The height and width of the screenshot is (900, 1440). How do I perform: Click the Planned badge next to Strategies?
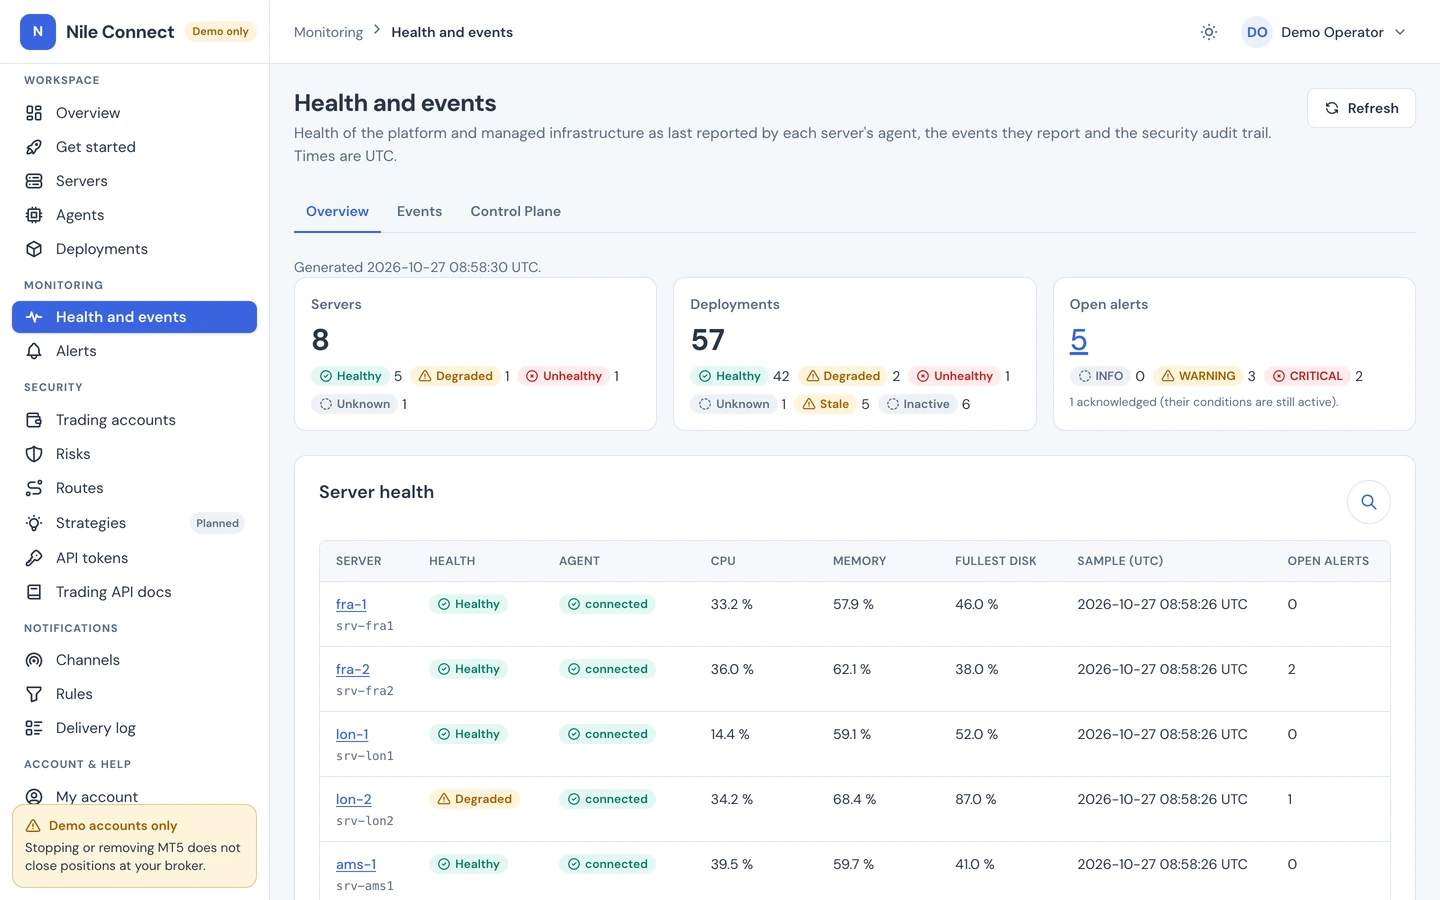pyautogui.click(x=217, y=523)
